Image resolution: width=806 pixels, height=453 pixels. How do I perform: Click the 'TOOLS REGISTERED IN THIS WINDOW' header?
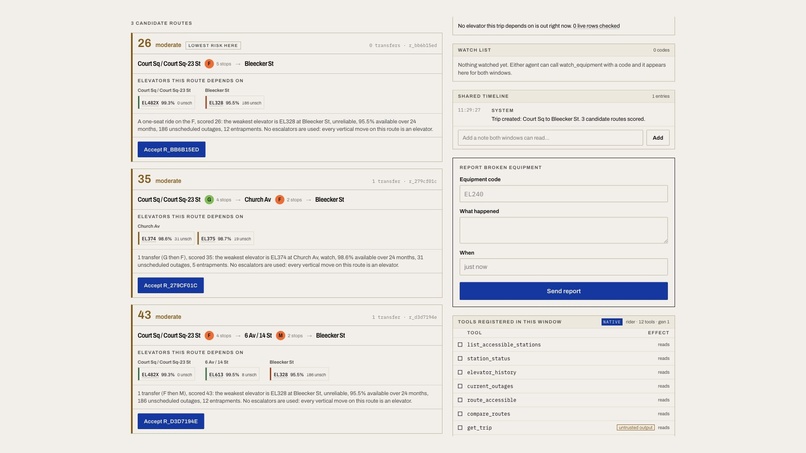[510, 322]
